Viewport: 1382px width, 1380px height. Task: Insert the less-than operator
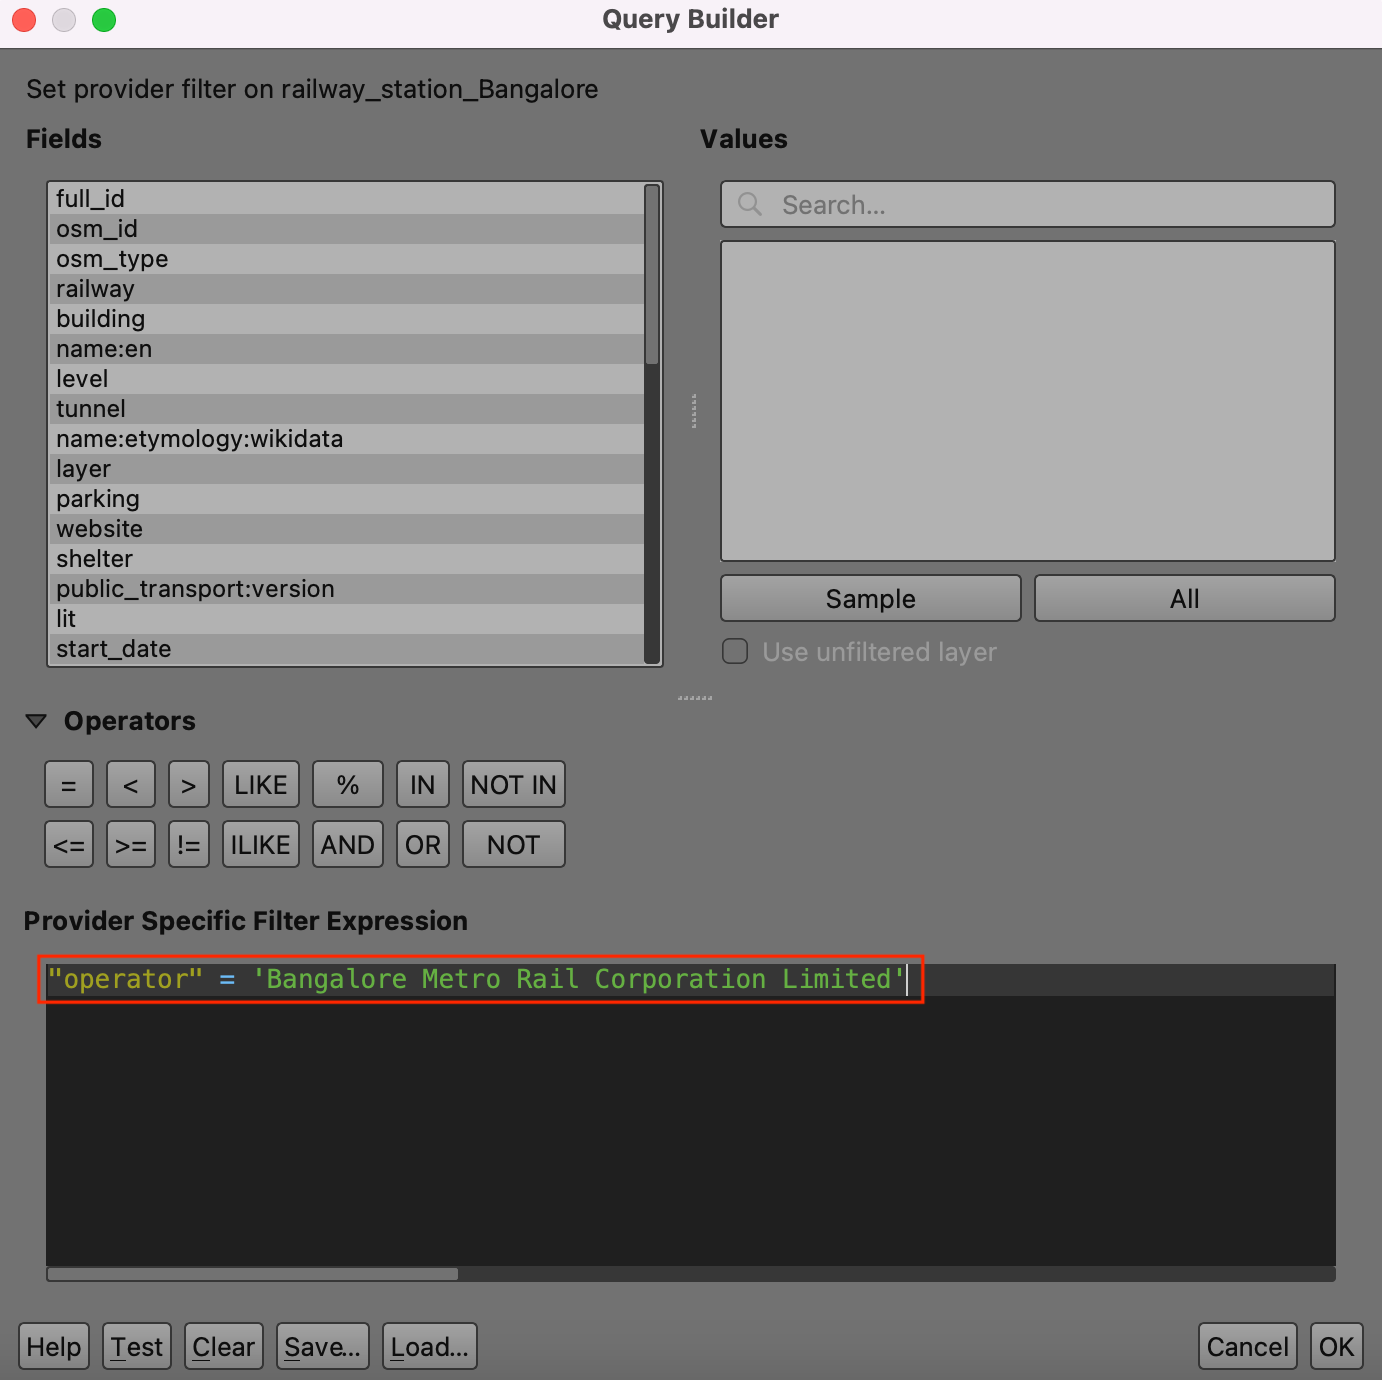coord(131,784)
